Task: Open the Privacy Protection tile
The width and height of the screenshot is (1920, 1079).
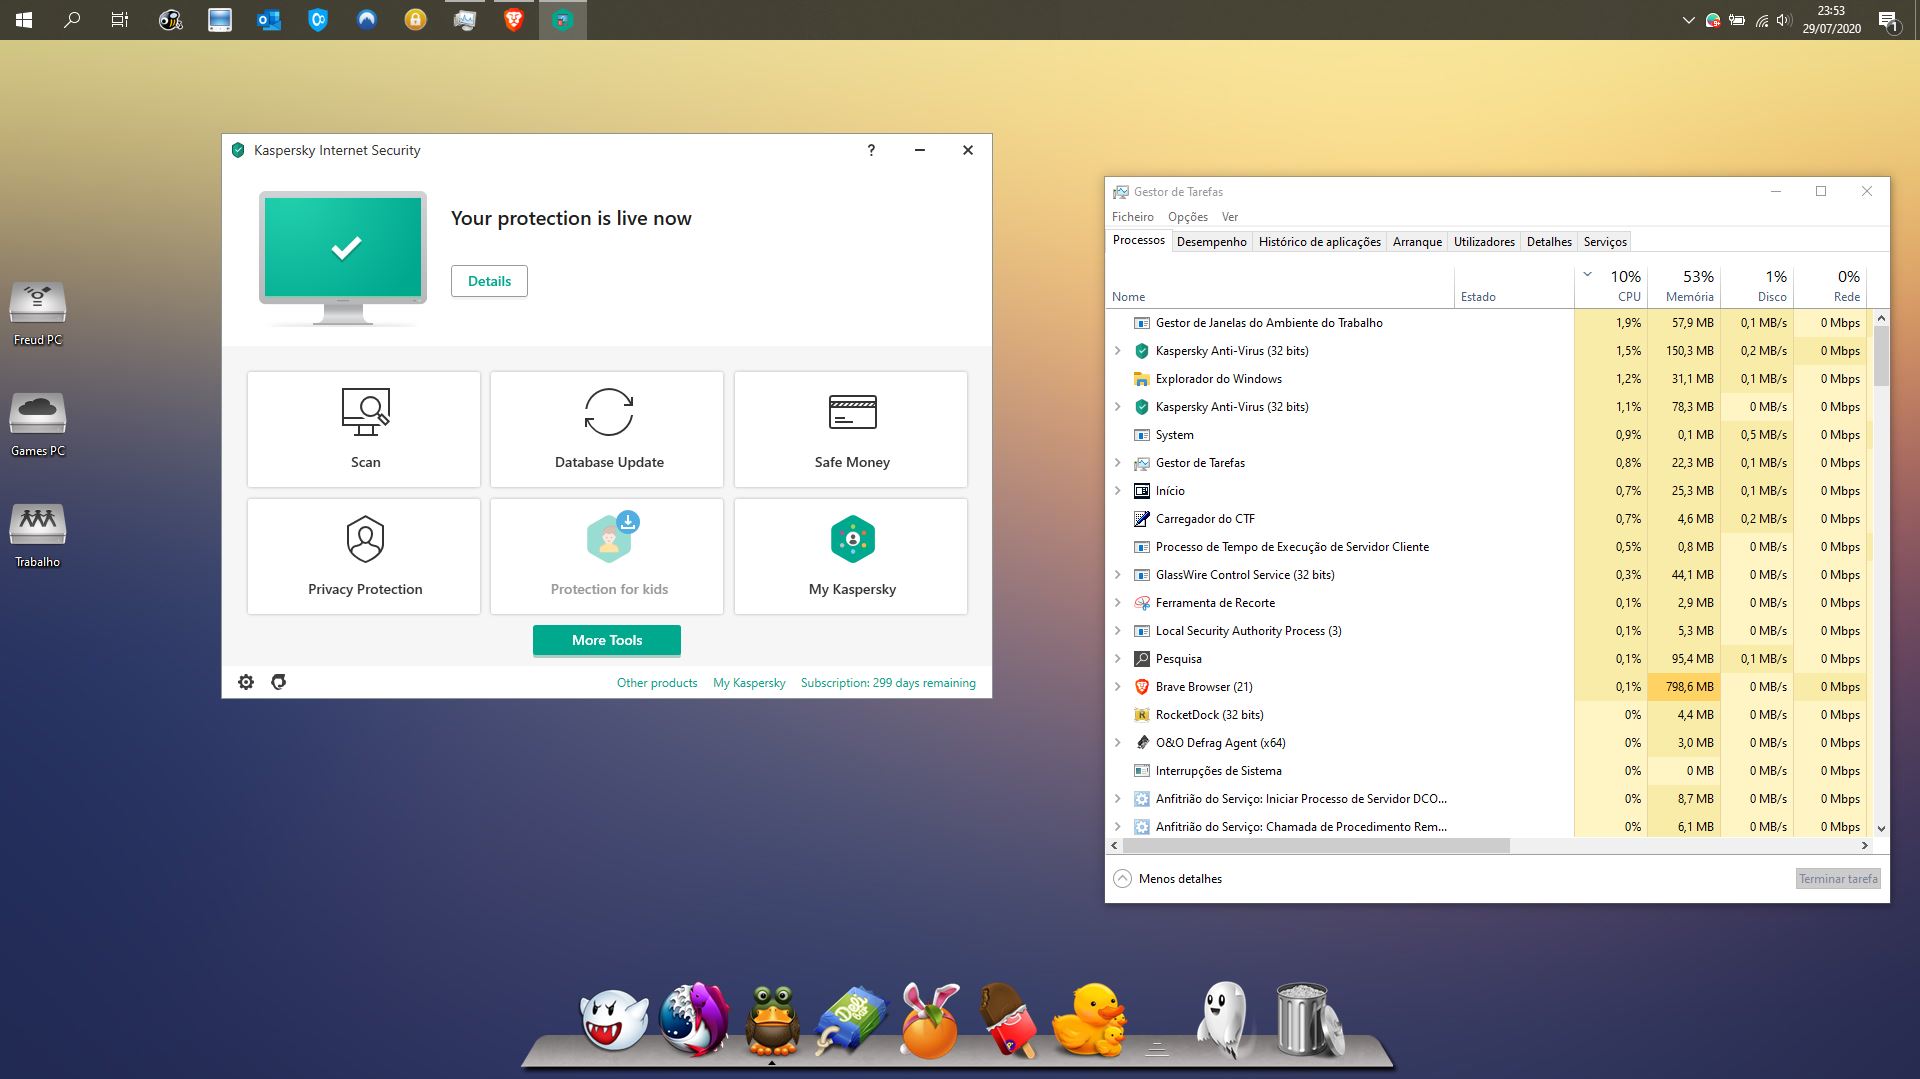Action: pyautogui.click(x=364, y=556)
